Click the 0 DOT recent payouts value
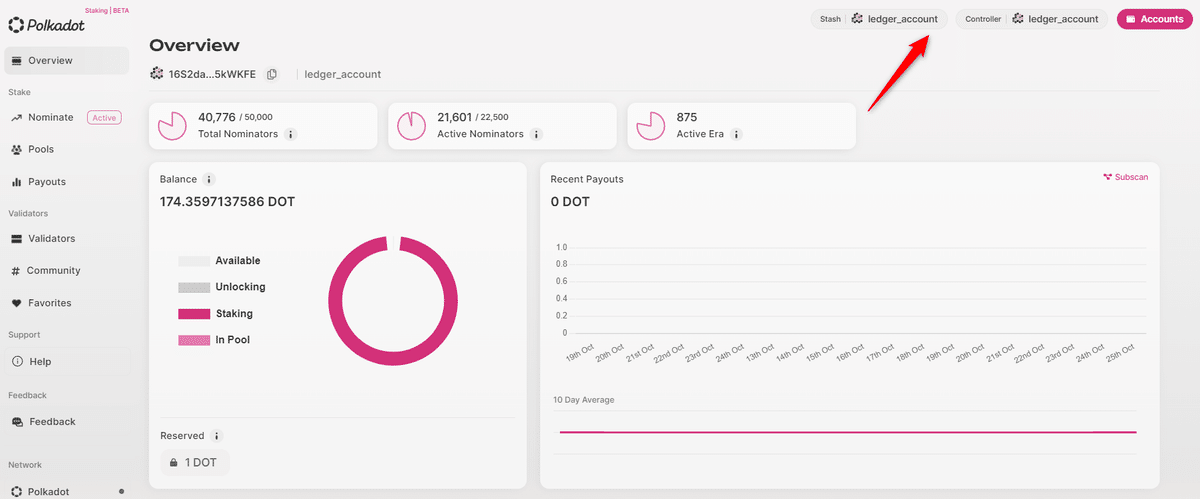Screen dimensions: 1200x499 (x=570, y=202)
